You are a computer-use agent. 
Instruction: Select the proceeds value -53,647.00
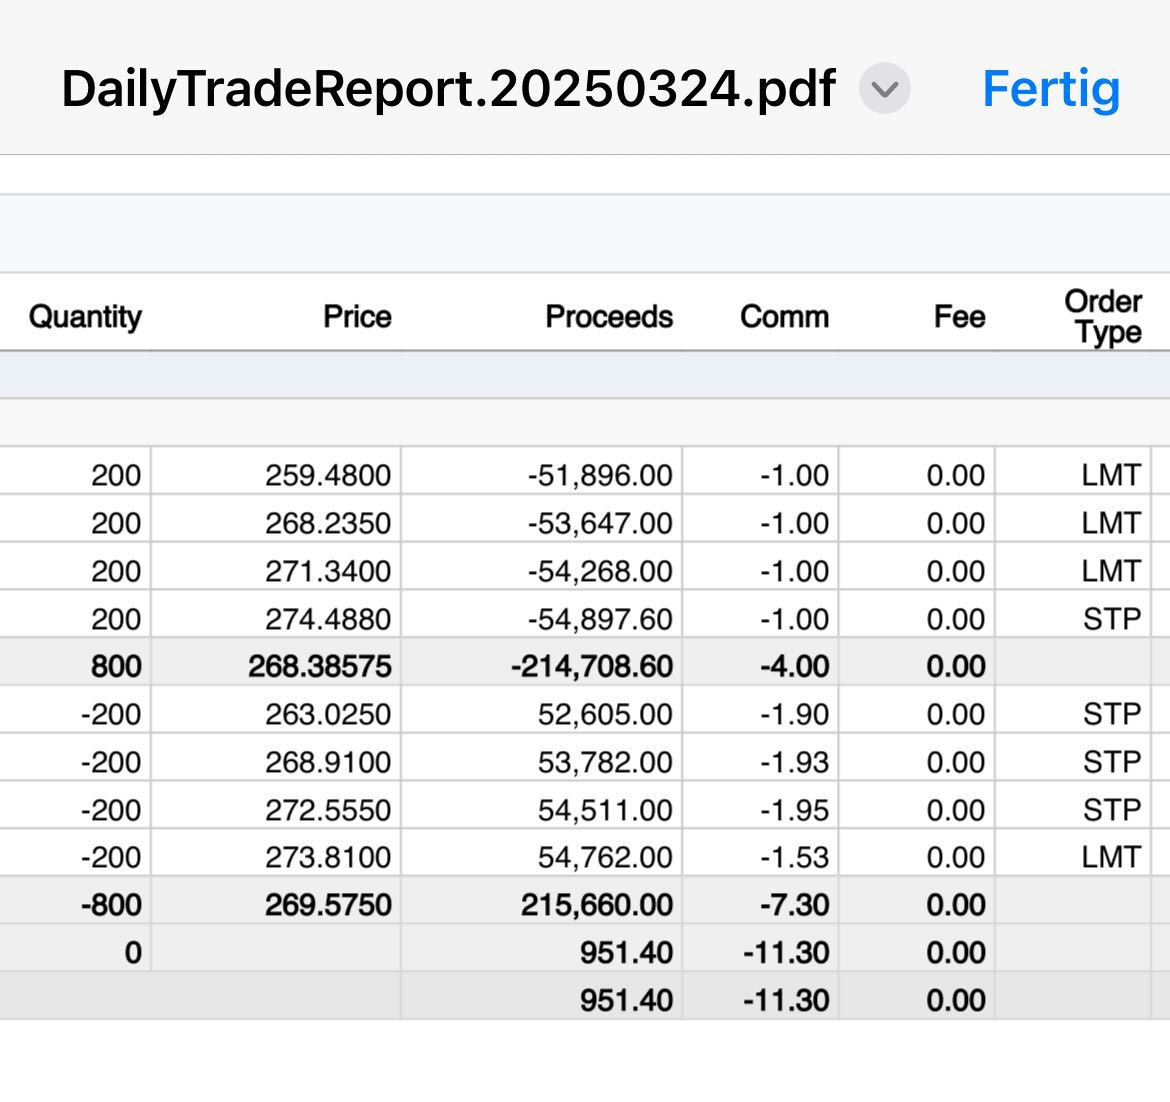pyautogui.click(x=600, y=523)
